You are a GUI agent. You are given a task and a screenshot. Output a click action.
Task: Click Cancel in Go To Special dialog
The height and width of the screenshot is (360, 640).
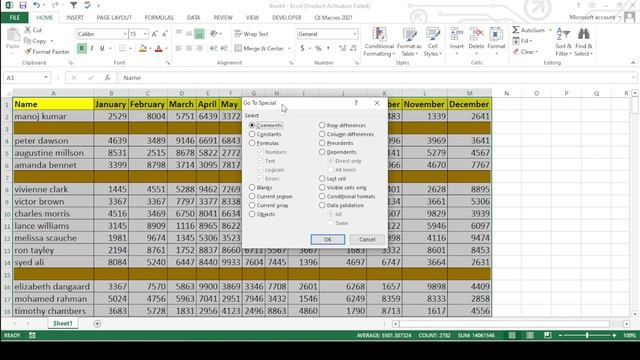click(367, 239)
